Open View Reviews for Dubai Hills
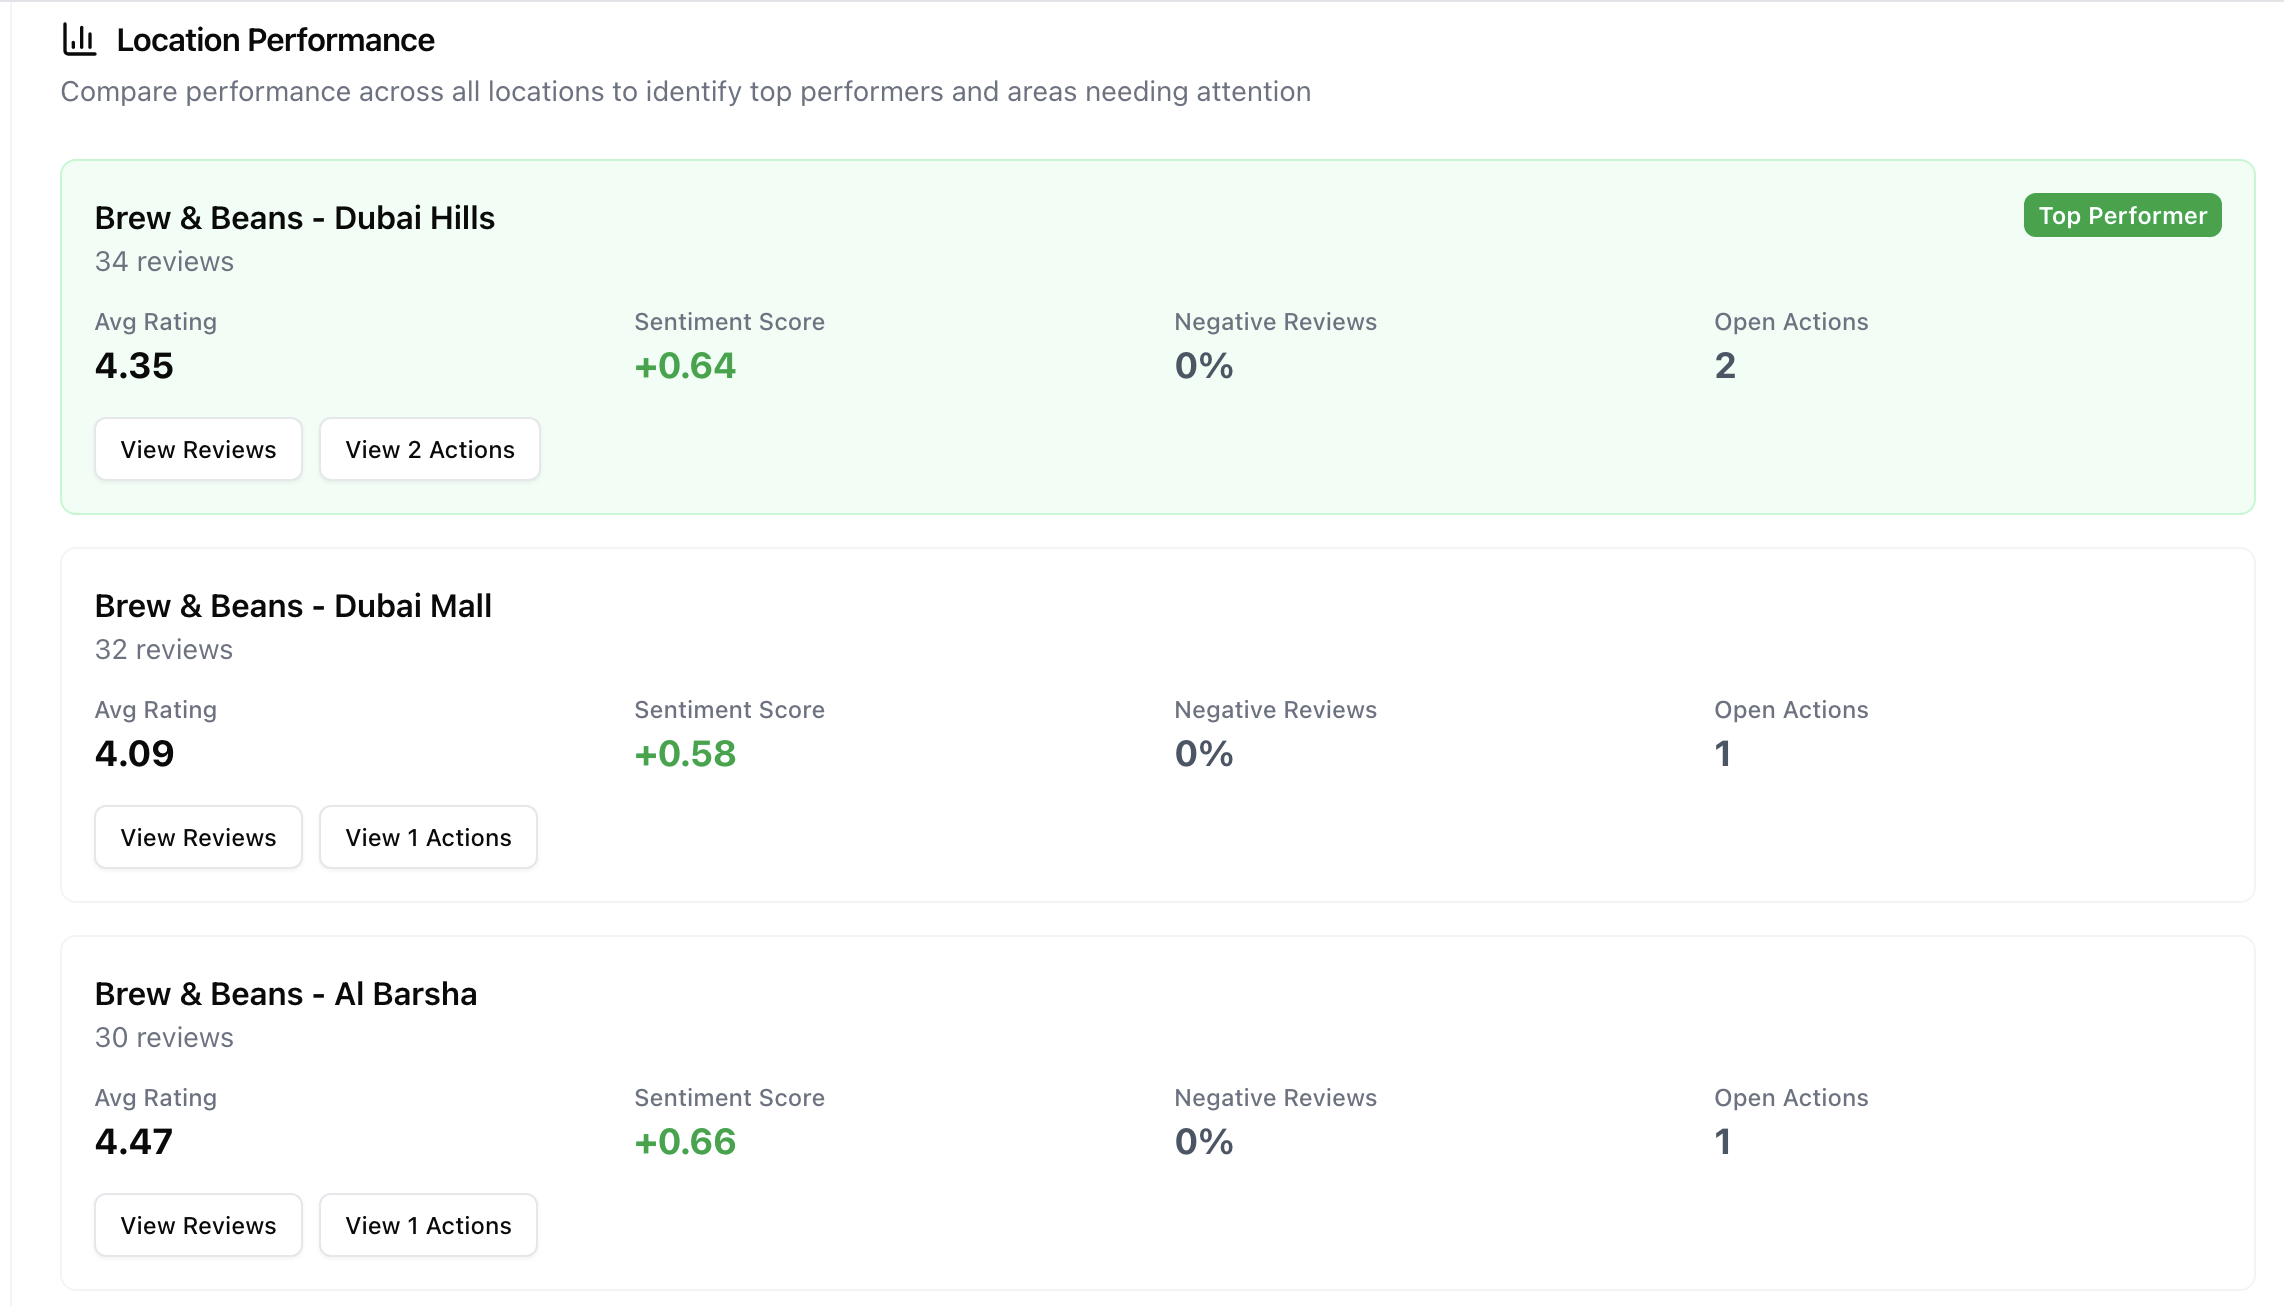 pos(198,450)
